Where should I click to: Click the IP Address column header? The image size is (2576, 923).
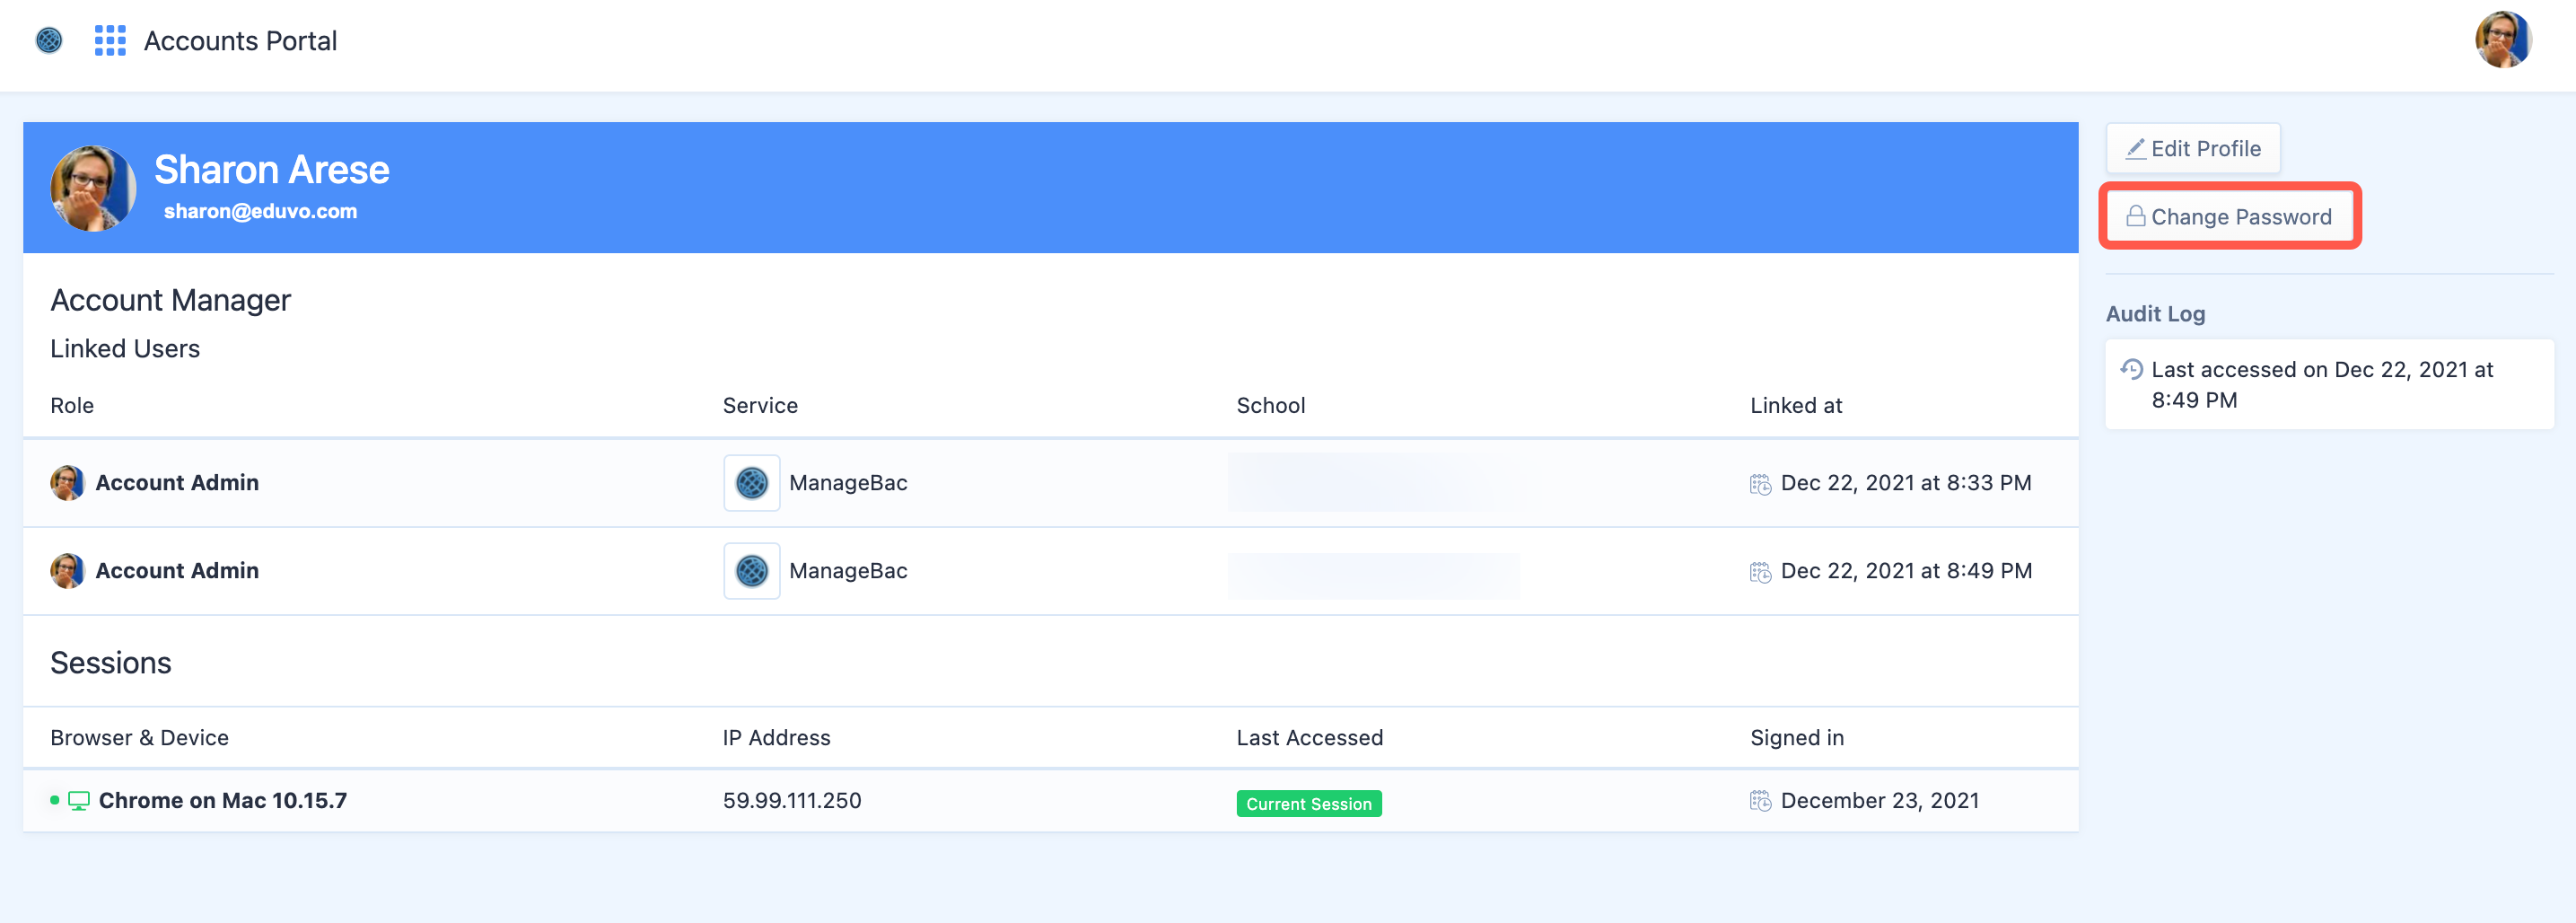pos(776,738)
